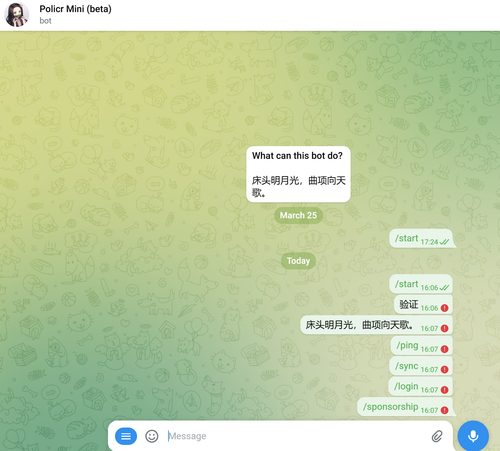Open the emoji picker smiley icon
The height and width of the screenshot is (451, 500).
(152, 436)
